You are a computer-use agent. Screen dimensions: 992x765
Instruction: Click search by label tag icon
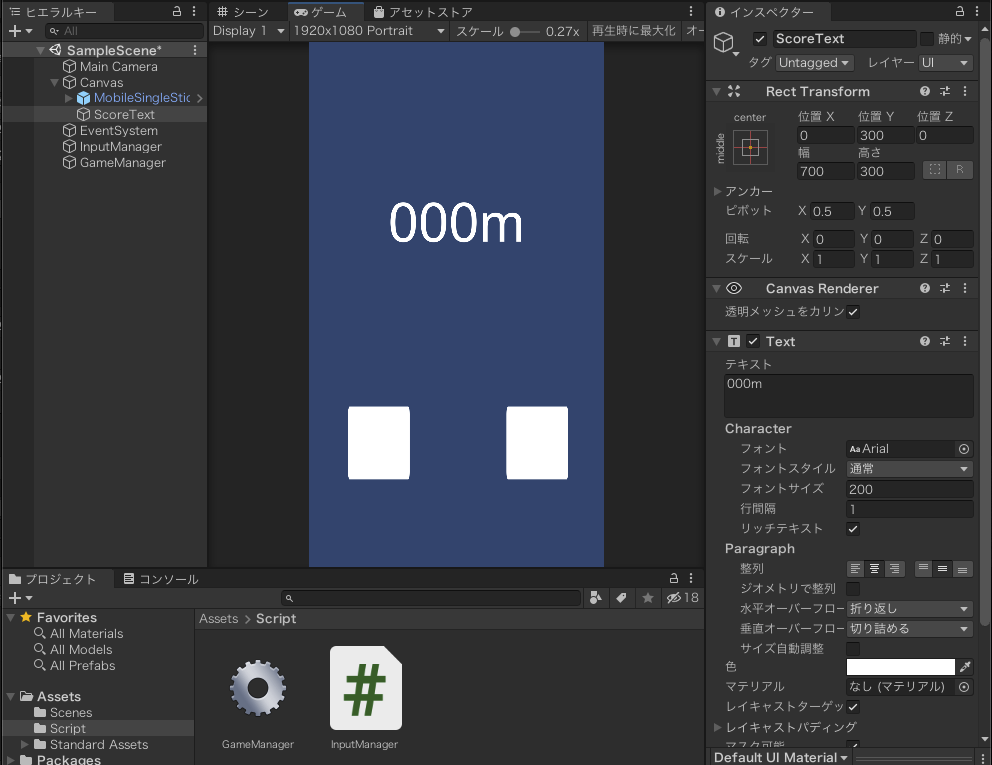621,598
